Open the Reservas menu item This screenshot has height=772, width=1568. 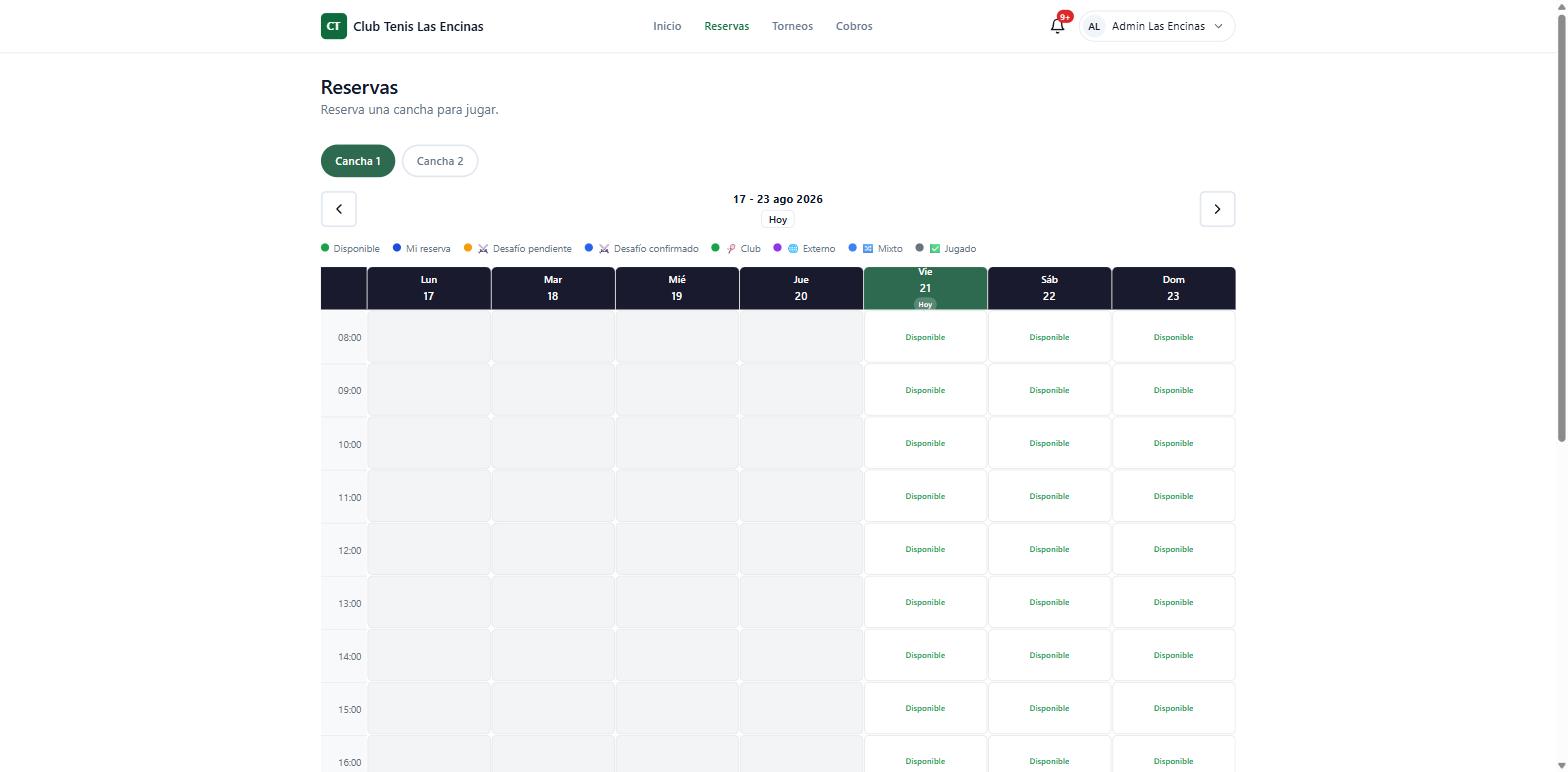point(726,26)
